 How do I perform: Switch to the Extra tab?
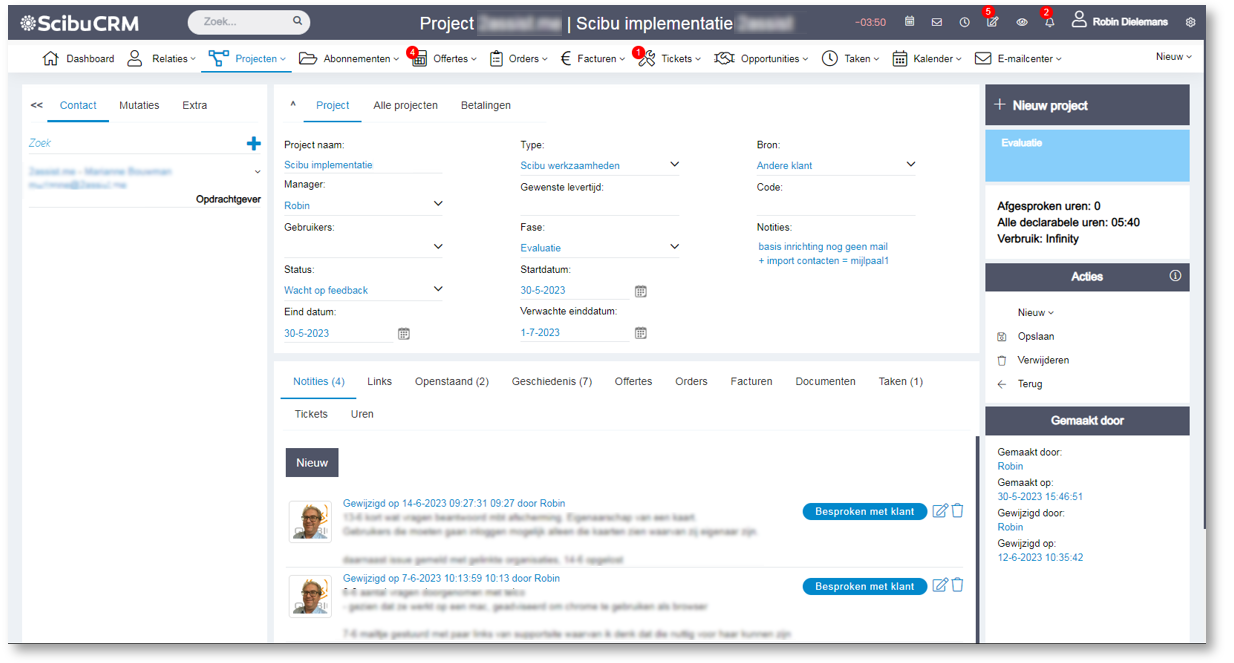point(195,105)
